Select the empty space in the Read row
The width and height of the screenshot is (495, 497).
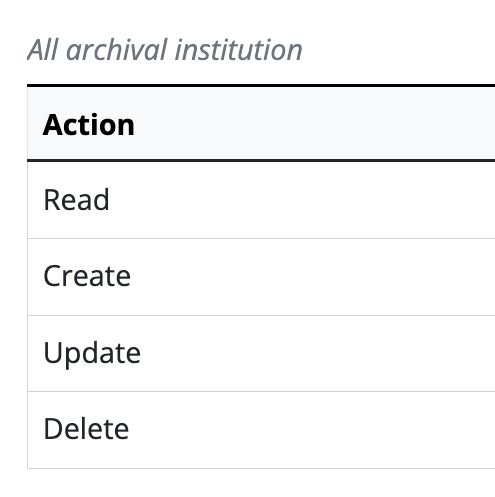[300, 200]
